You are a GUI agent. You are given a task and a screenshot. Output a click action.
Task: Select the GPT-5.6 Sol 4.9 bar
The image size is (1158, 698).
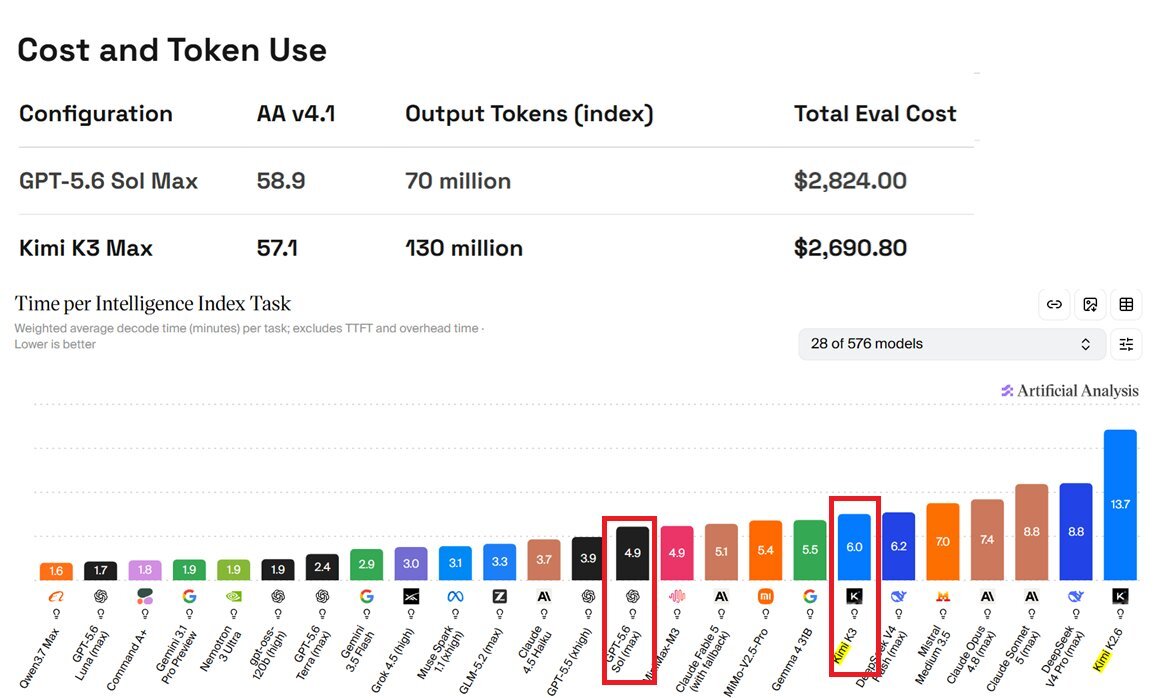click(632, 553)
